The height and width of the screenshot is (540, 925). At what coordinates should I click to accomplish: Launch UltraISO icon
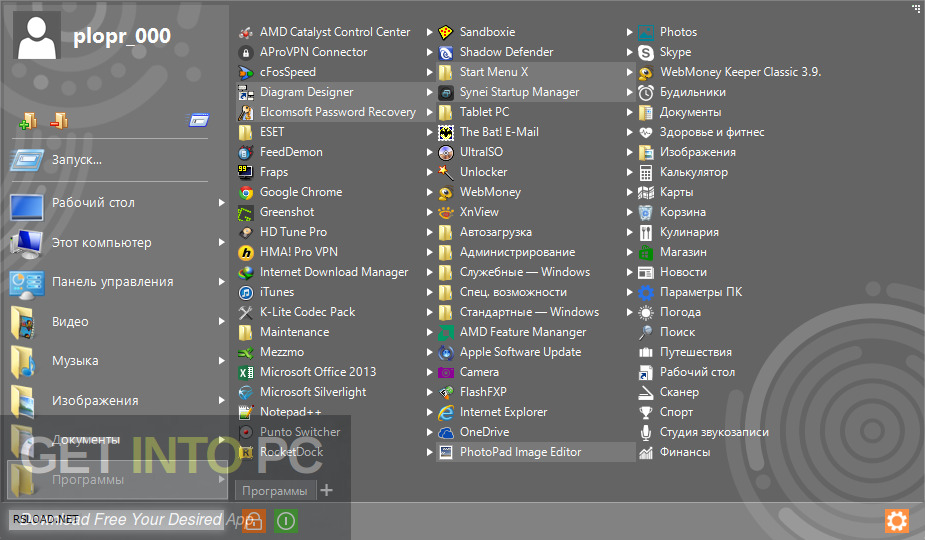click(446, 152)
